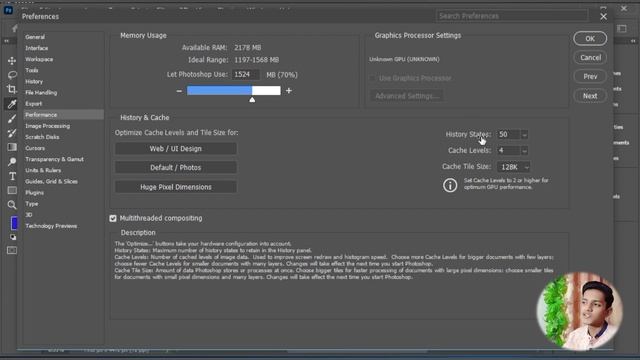Close the Preferences dialog
Image resolution: width=640 pixels, height=360 pixels.
603,17
